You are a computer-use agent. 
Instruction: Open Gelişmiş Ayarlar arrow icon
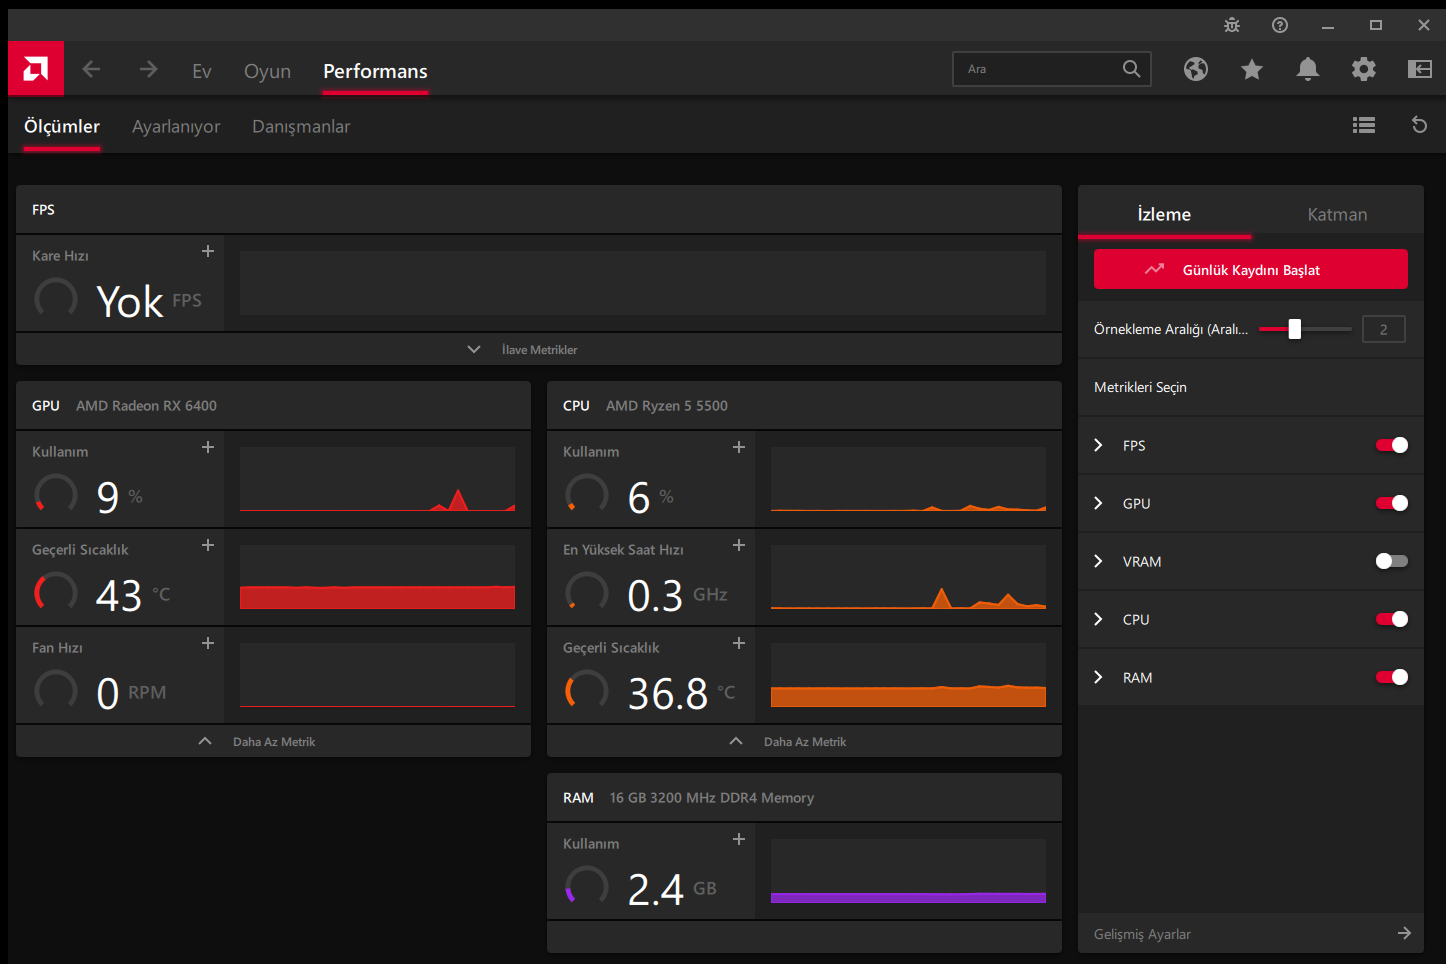coord(1404,933)
